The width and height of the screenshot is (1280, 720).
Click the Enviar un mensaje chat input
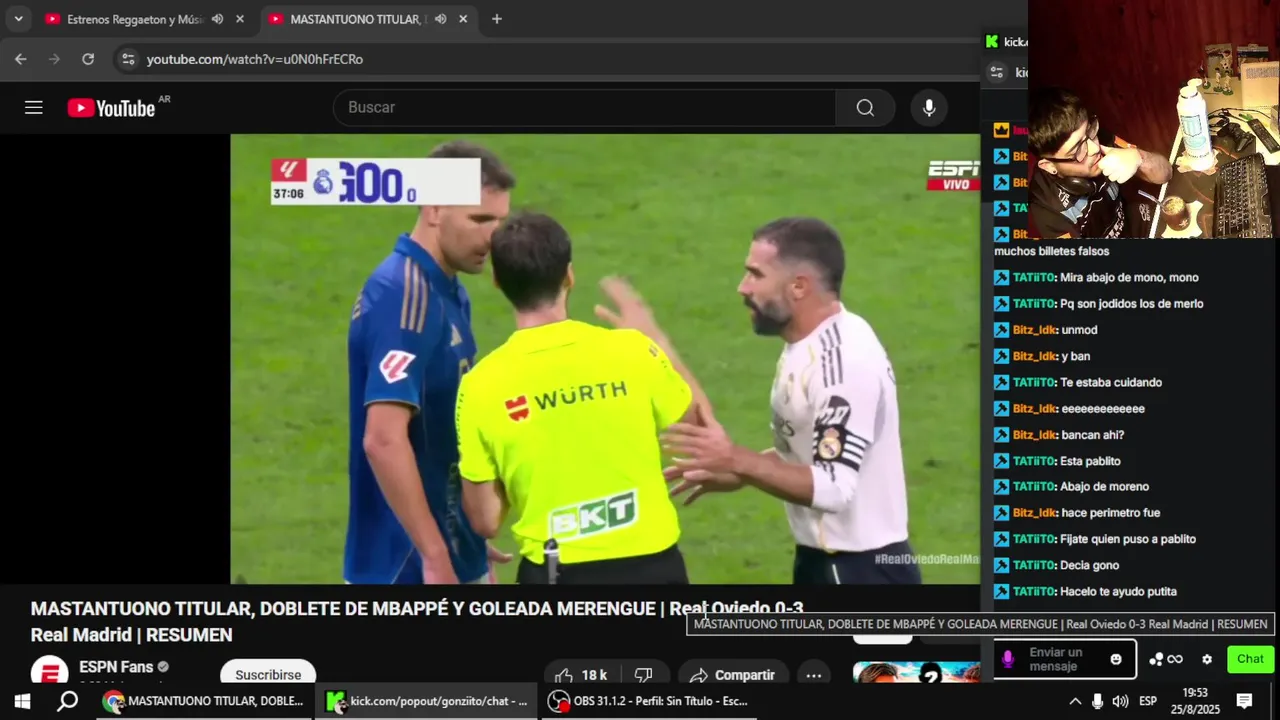point(1064,659)
